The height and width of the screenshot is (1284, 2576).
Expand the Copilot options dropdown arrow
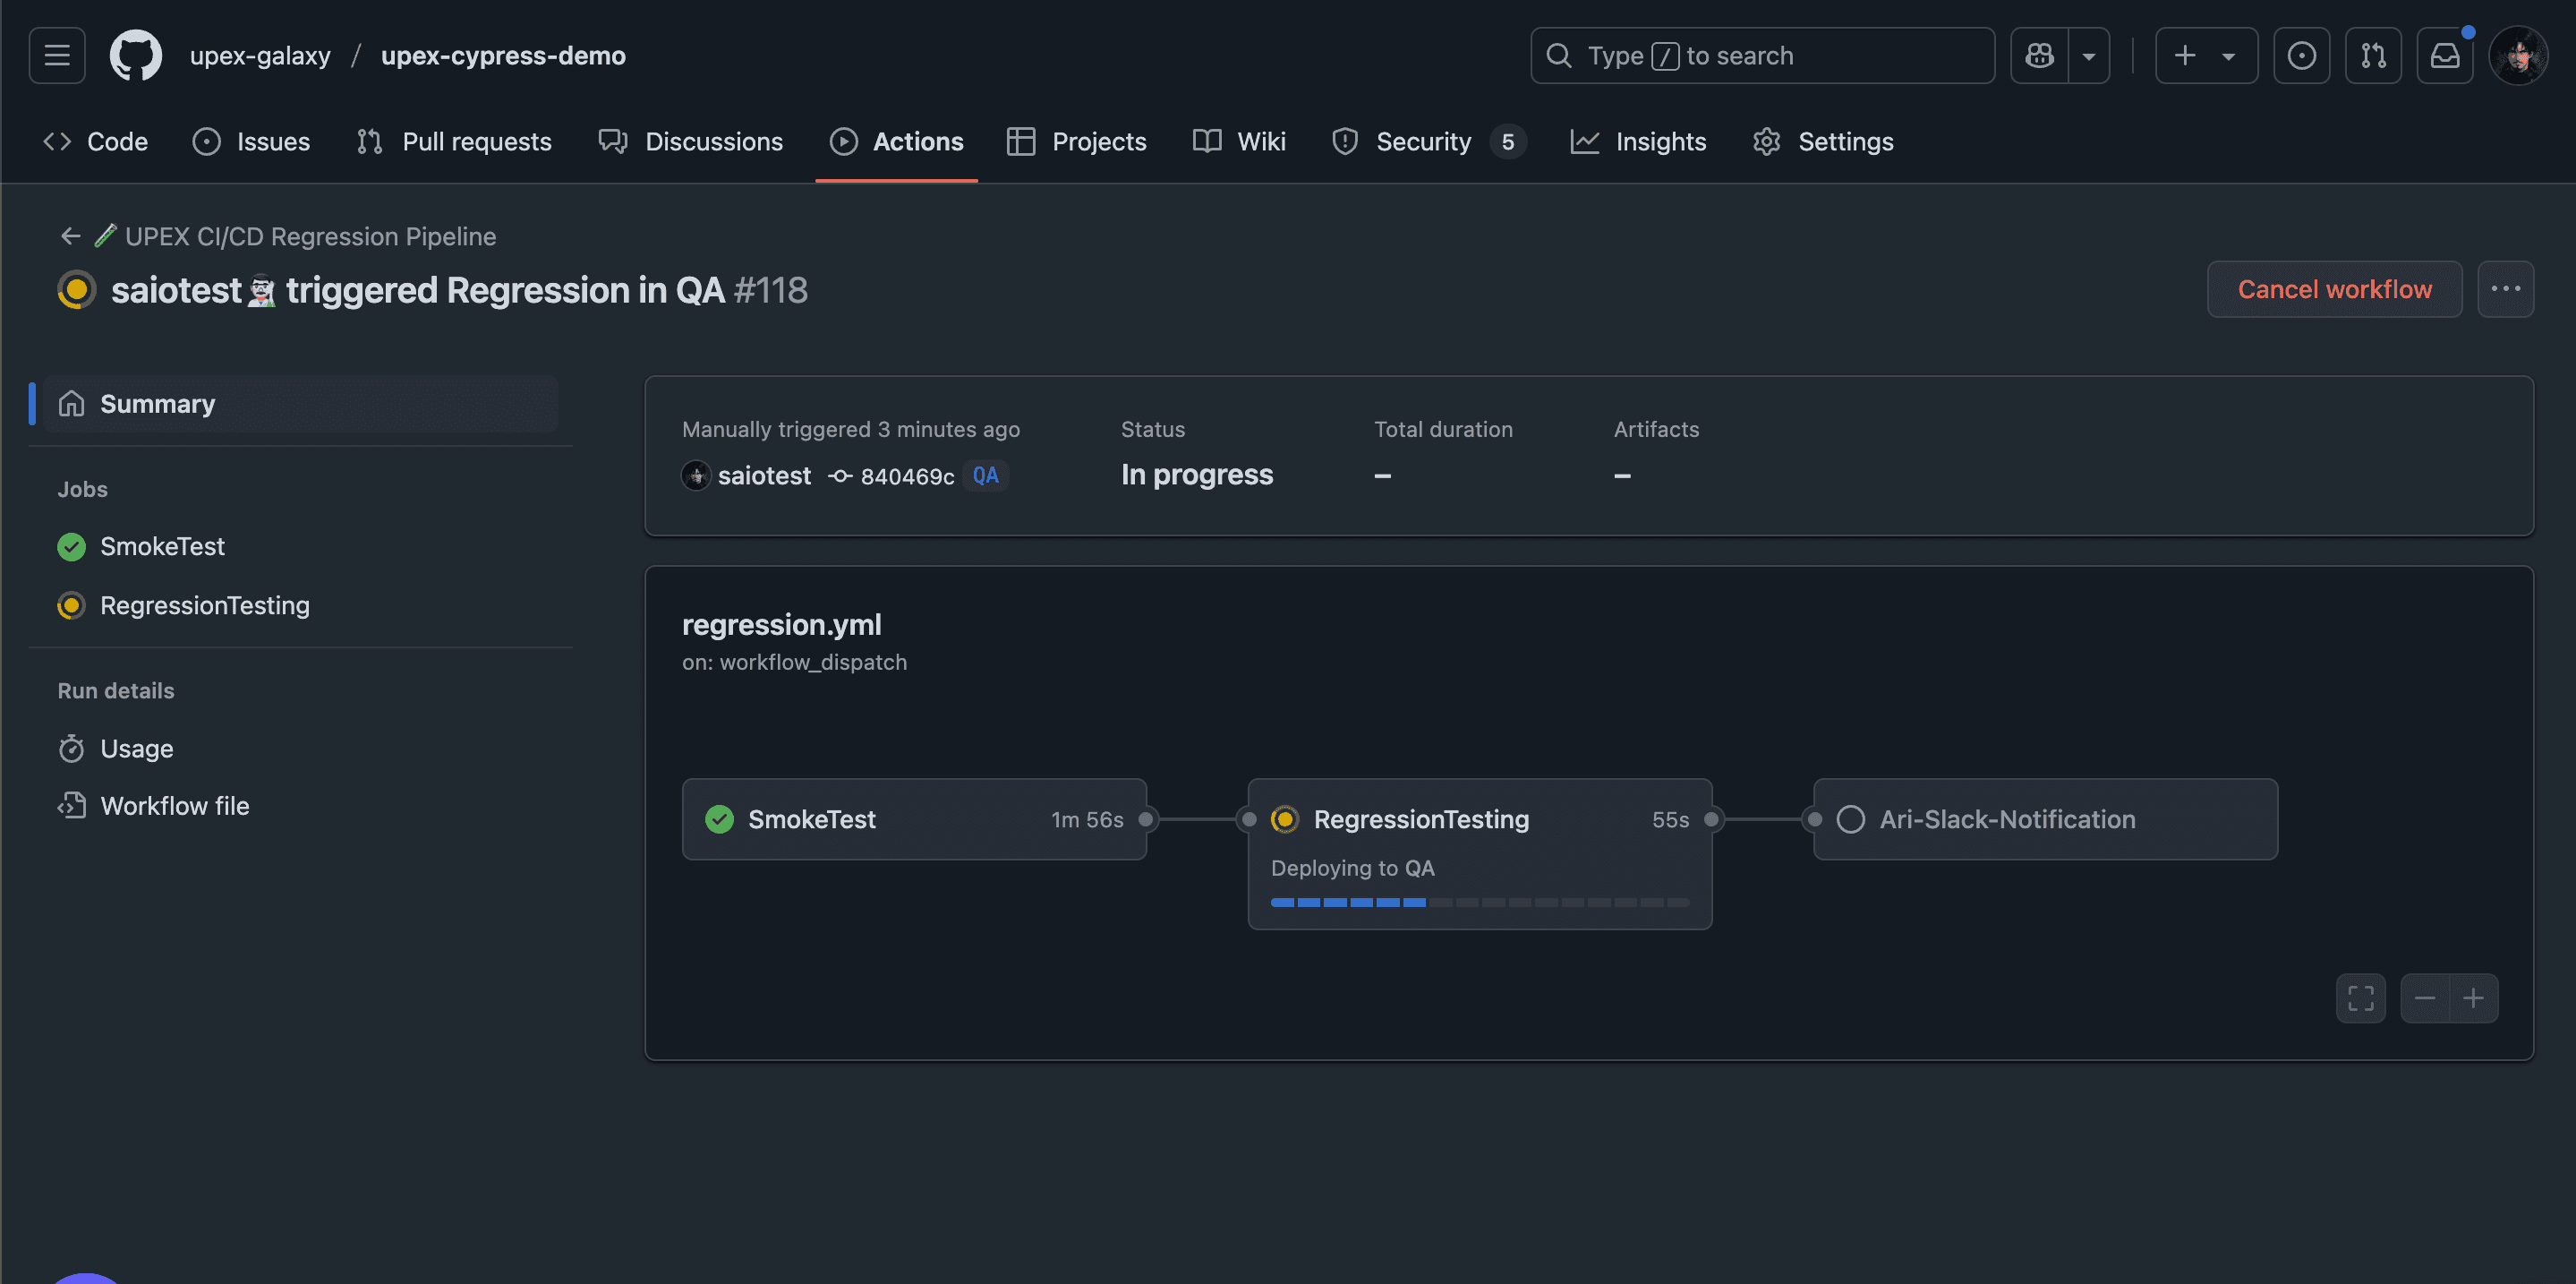pos(2089,55)
